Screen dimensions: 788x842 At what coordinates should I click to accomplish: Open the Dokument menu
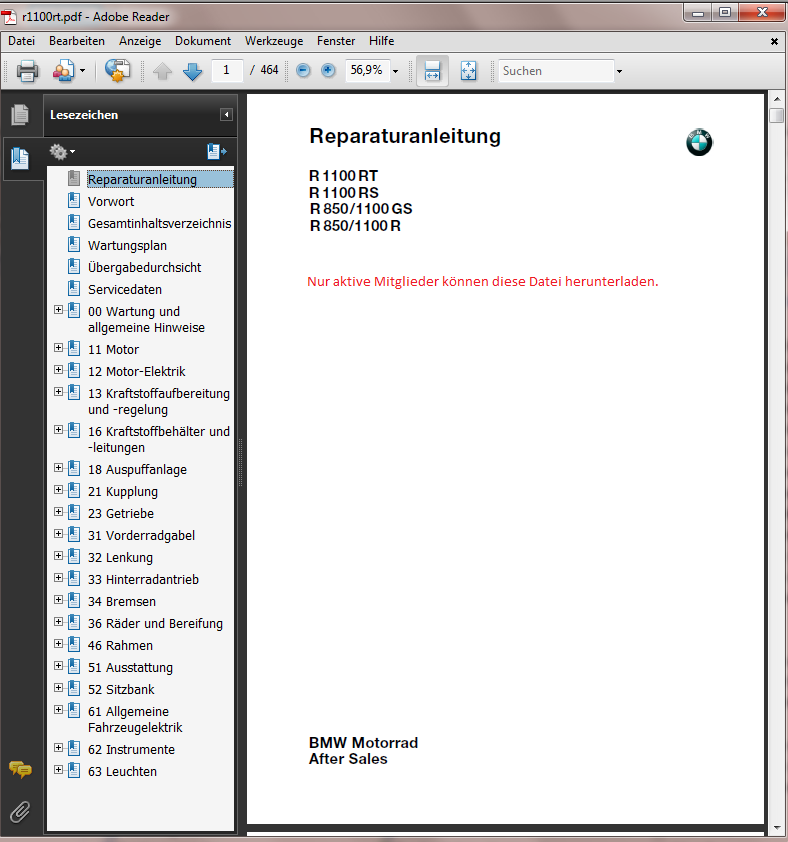pyautogui.click(x=203, y=41)
